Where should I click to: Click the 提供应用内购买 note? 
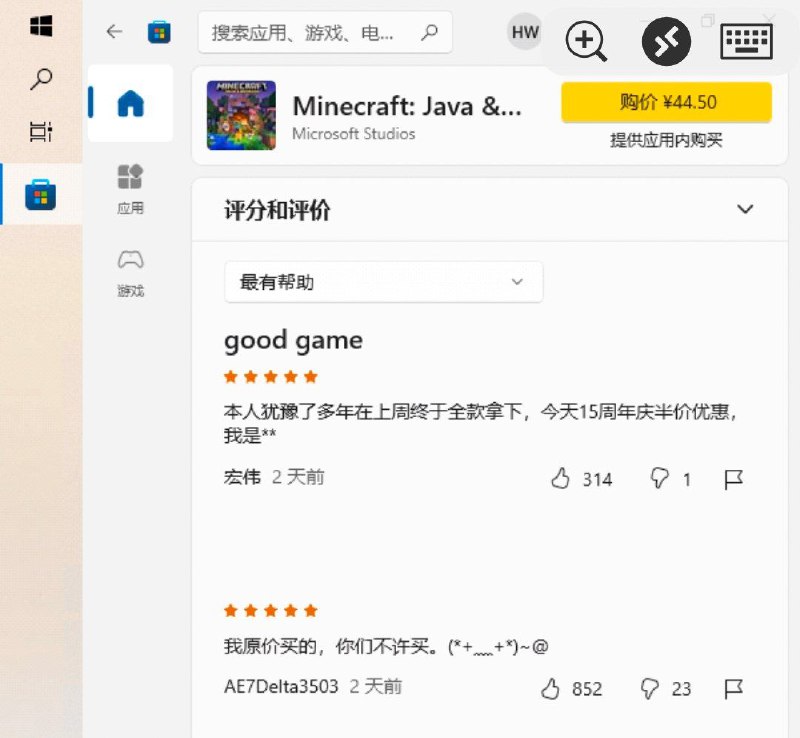(x=666, y=140)
